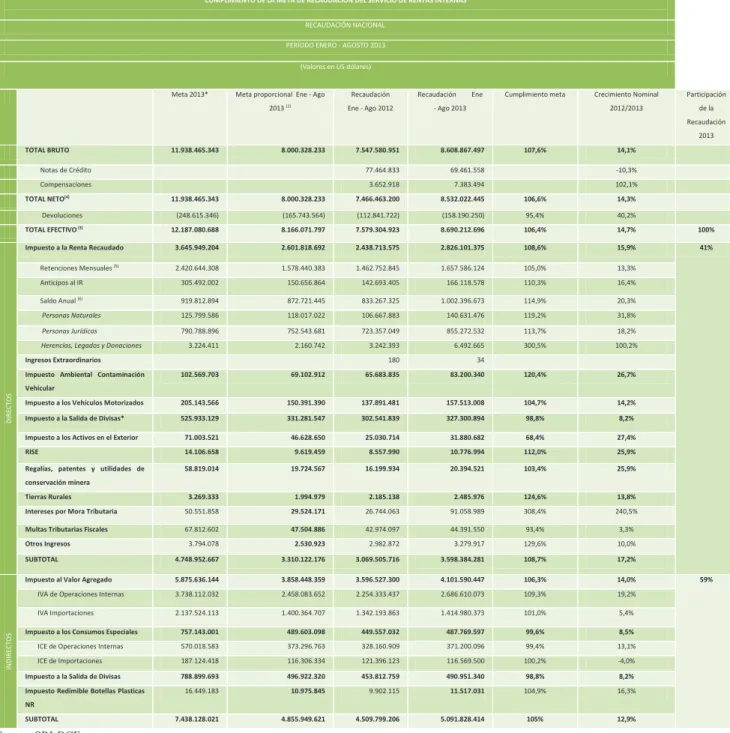This screenshot has width=730, height=733.
Task: Click the value (248.615.346)
Action: click(197, 216)
